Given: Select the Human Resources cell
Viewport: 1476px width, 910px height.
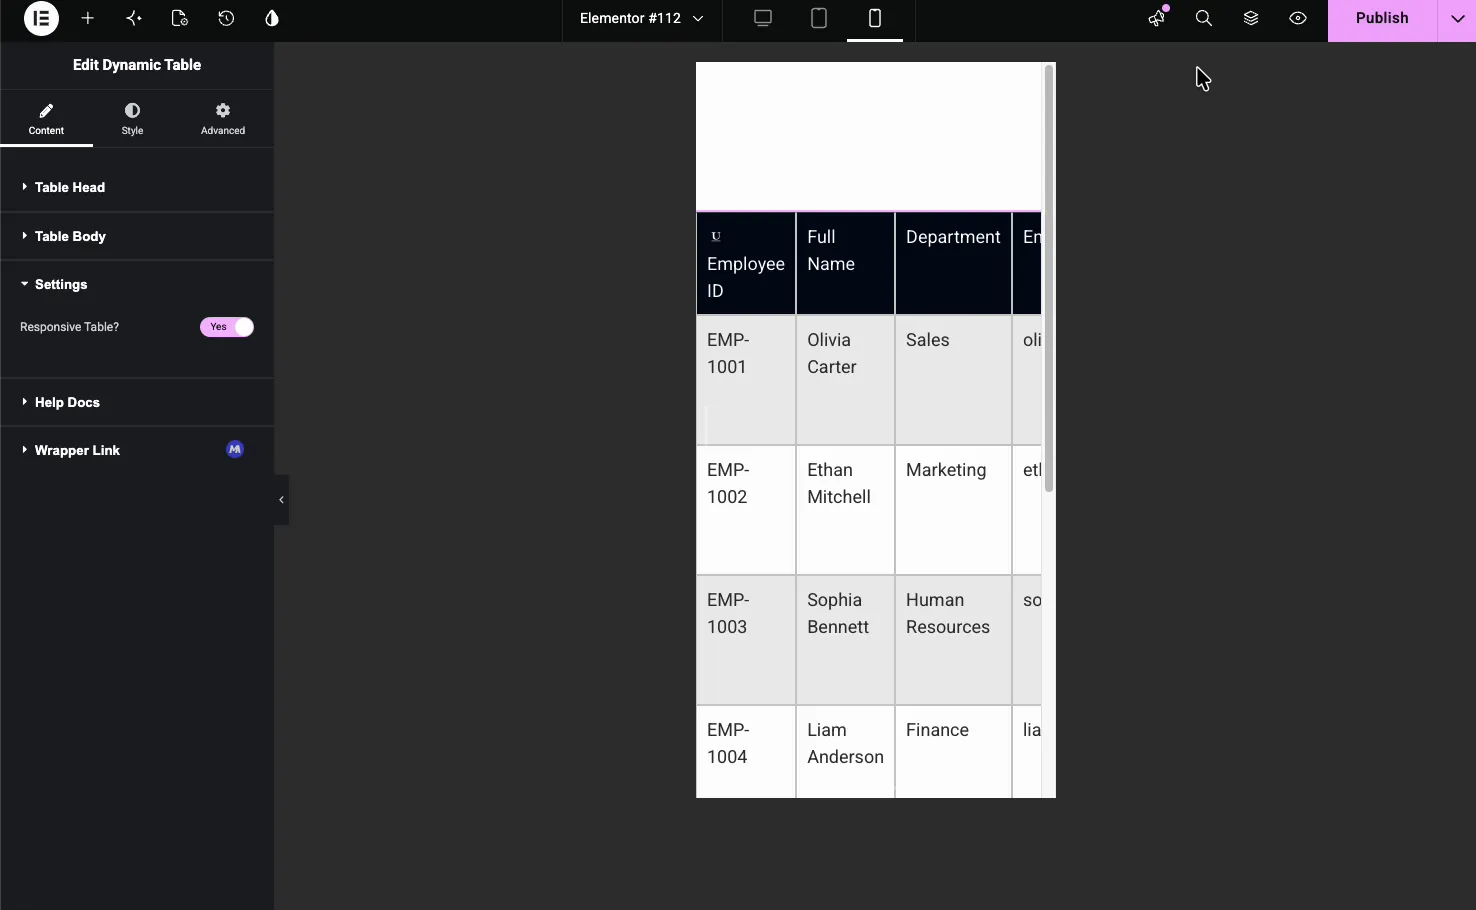Looking at the screenshot, I should [x=954, y=640].
